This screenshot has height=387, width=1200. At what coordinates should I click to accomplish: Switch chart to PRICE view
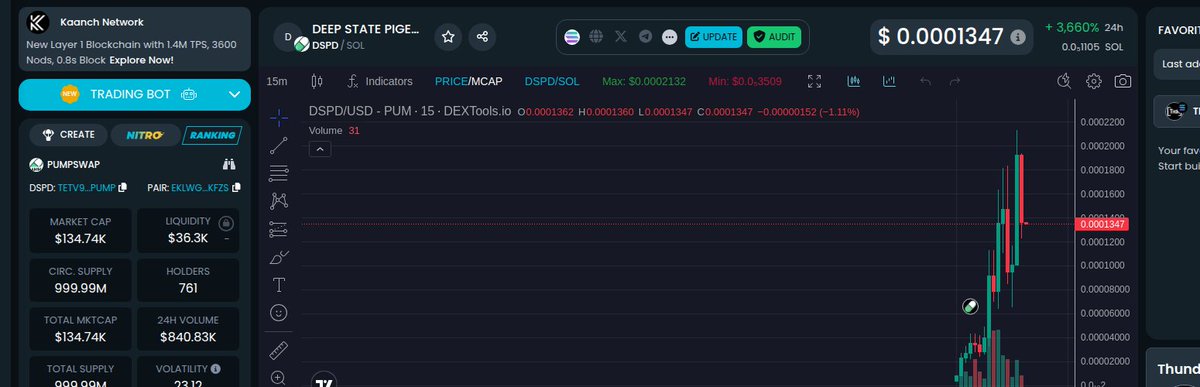[x=450, y=81]
